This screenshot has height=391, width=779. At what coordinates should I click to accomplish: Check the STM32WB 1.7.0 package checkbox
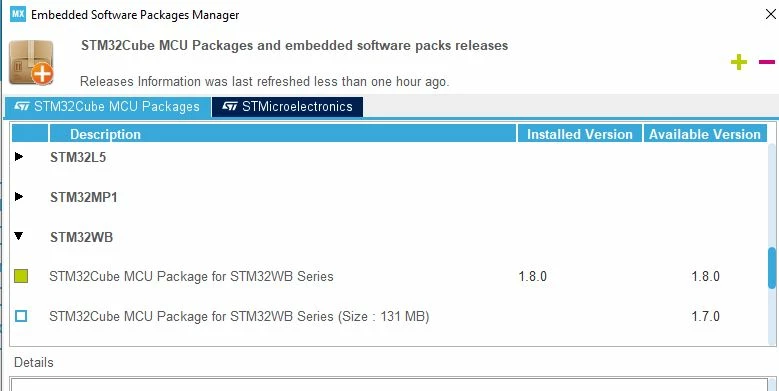point(21,316)
